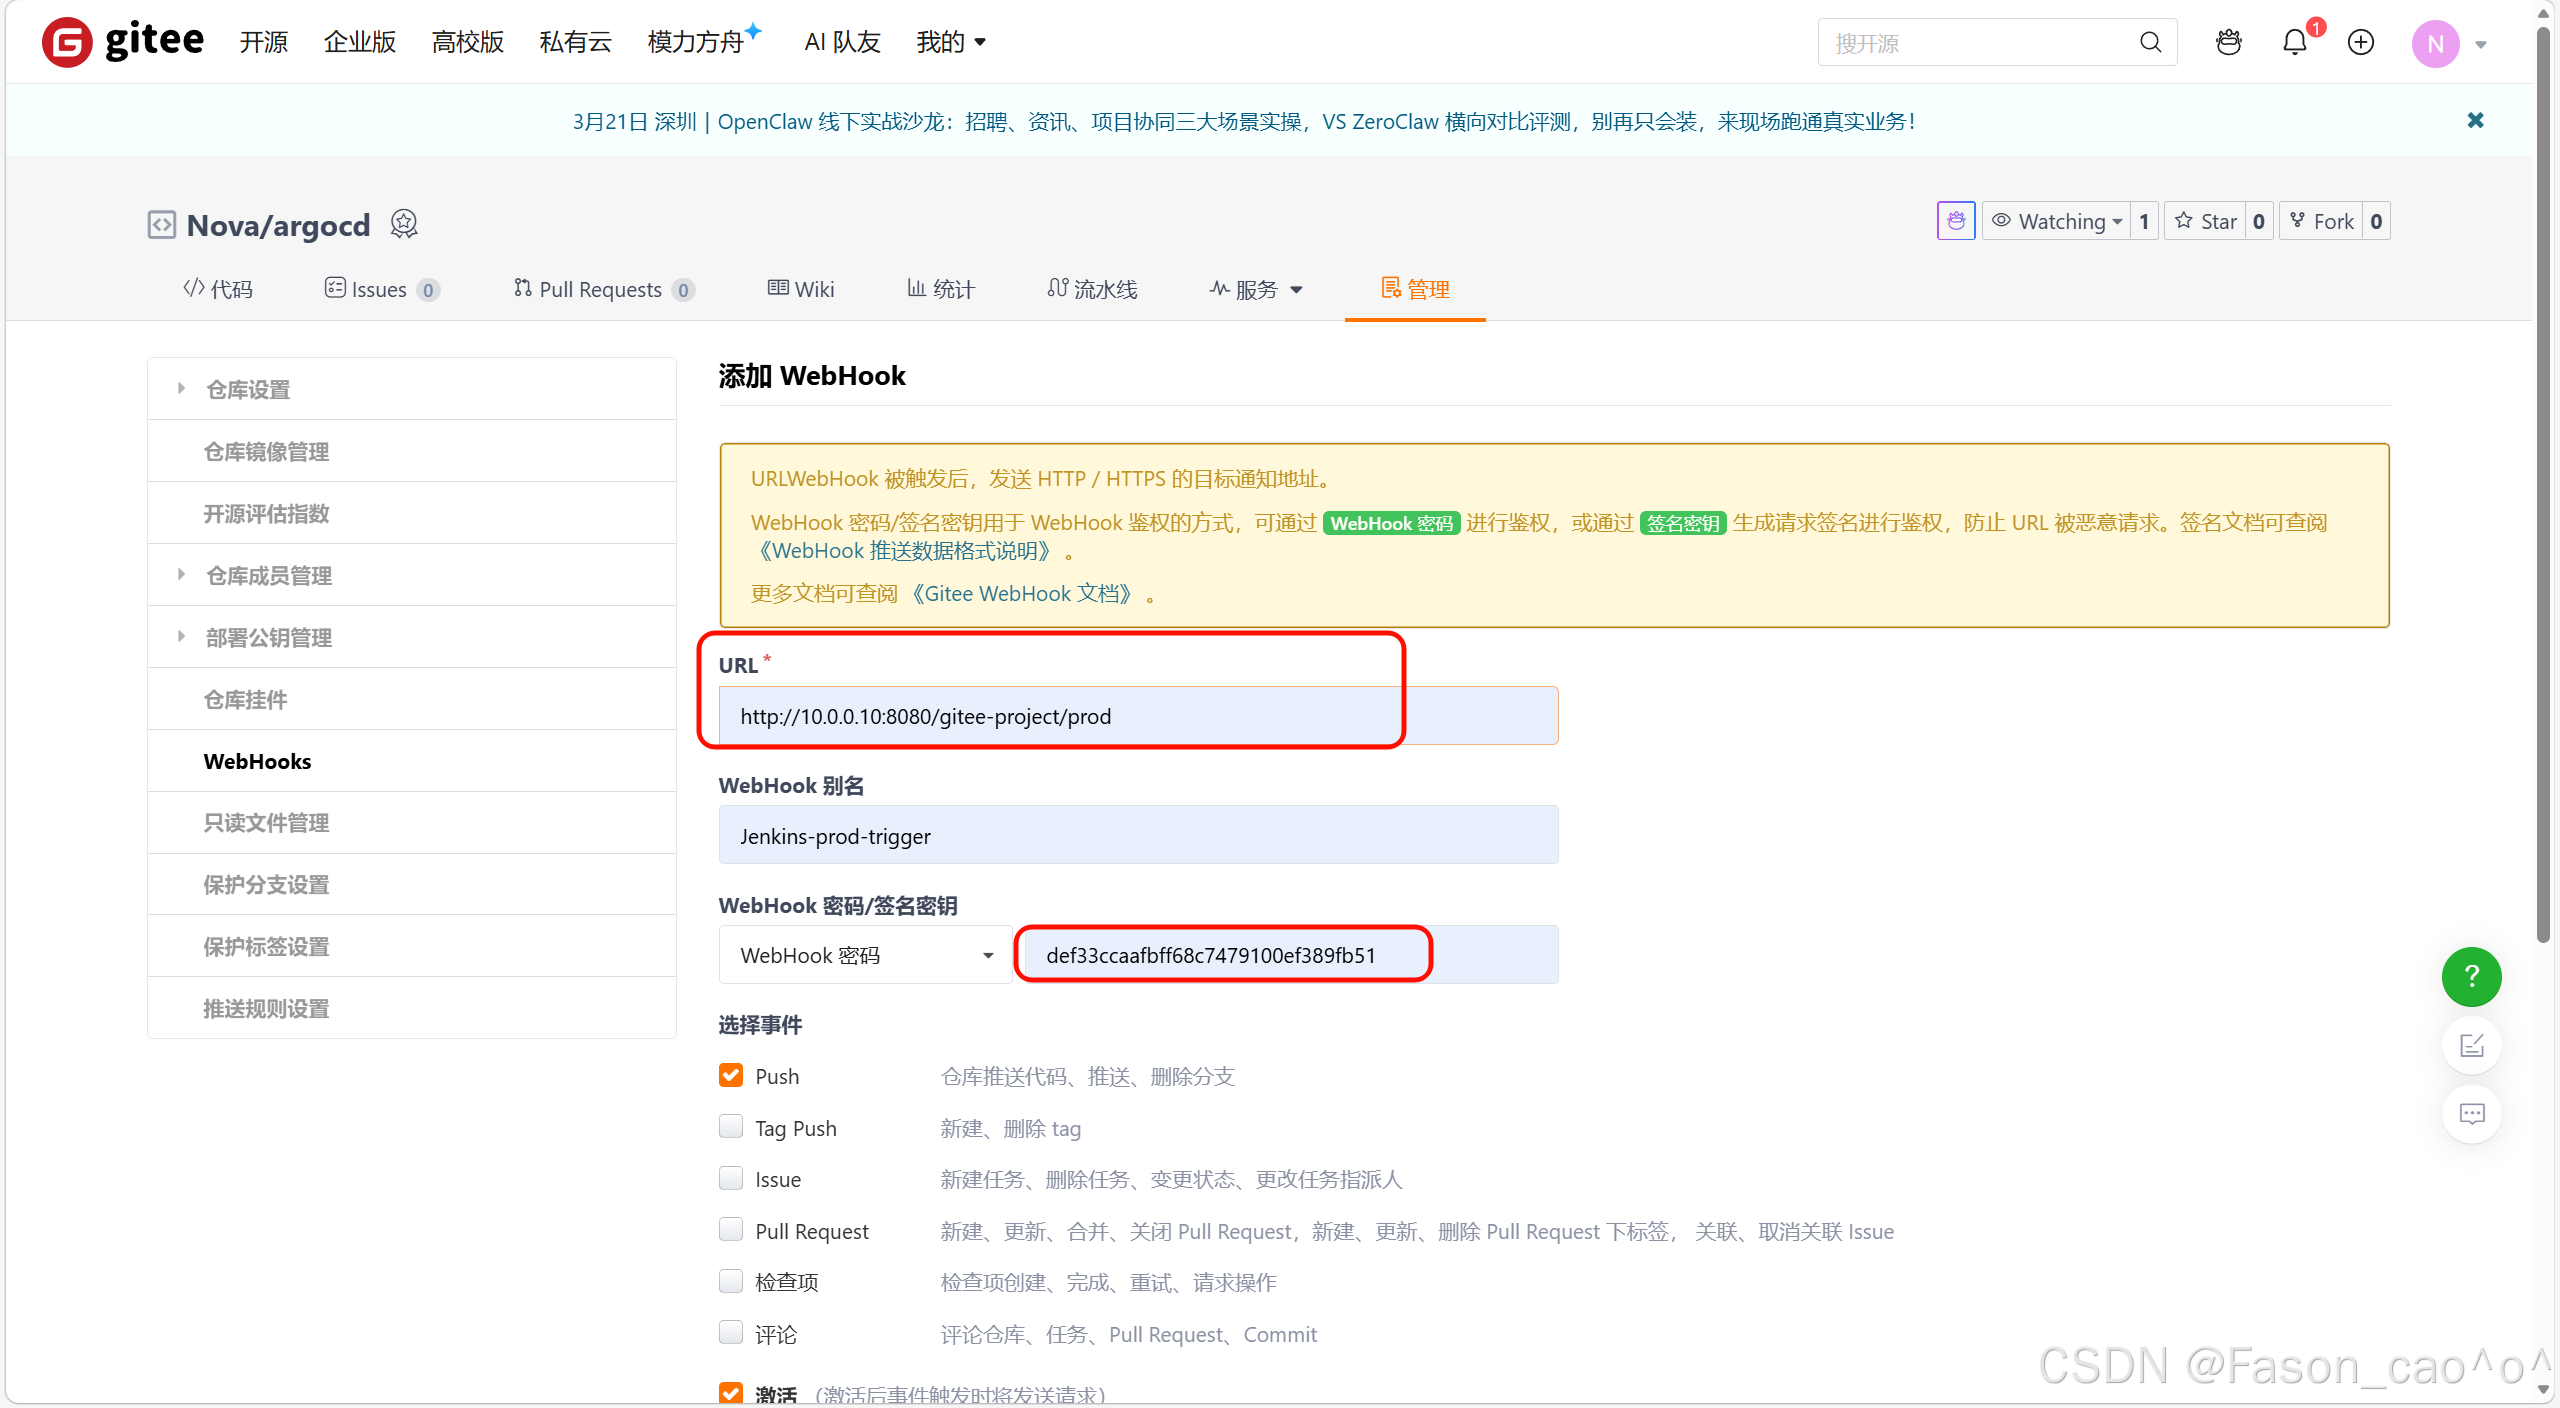Open the floating chat message icon
The height and width of the screenshot is (1408, 2560).
[2471, 1113]
